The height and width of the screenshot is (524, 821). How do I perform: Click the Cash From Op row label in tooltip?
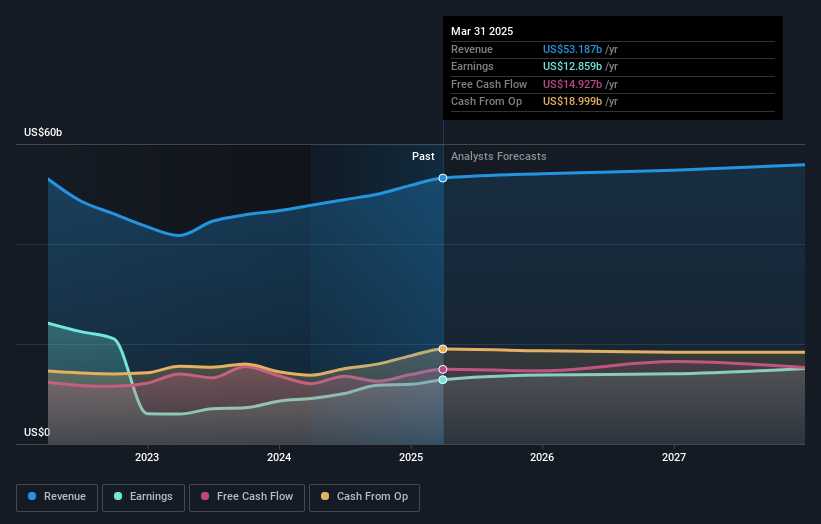486,102
